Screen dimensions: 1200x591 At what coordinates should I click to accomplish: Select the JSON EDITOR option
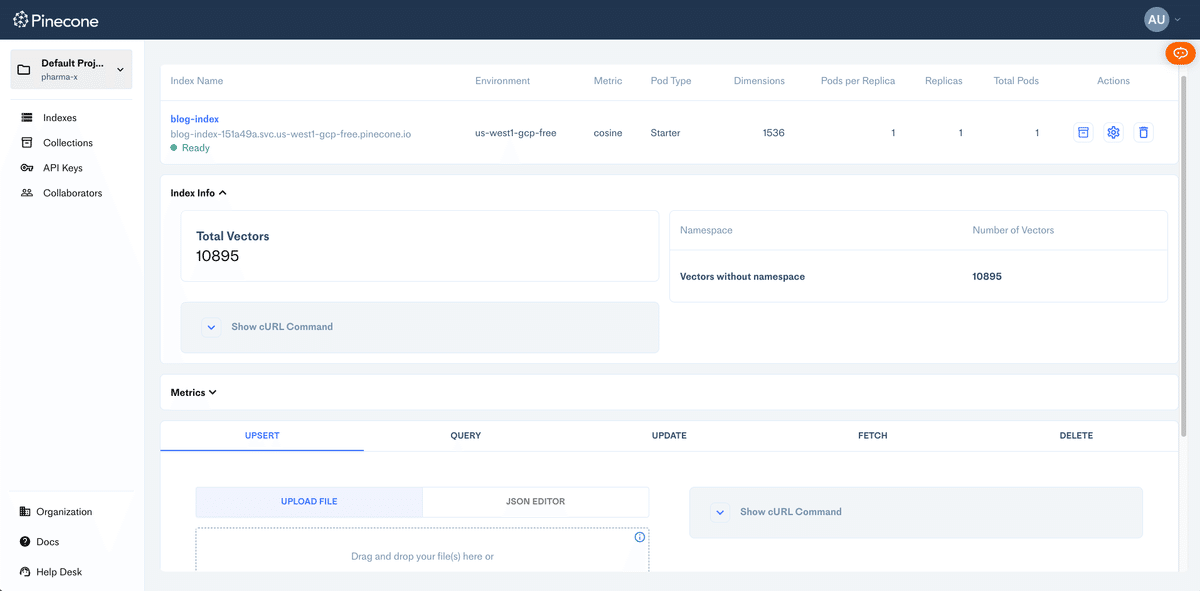[536, 502]
